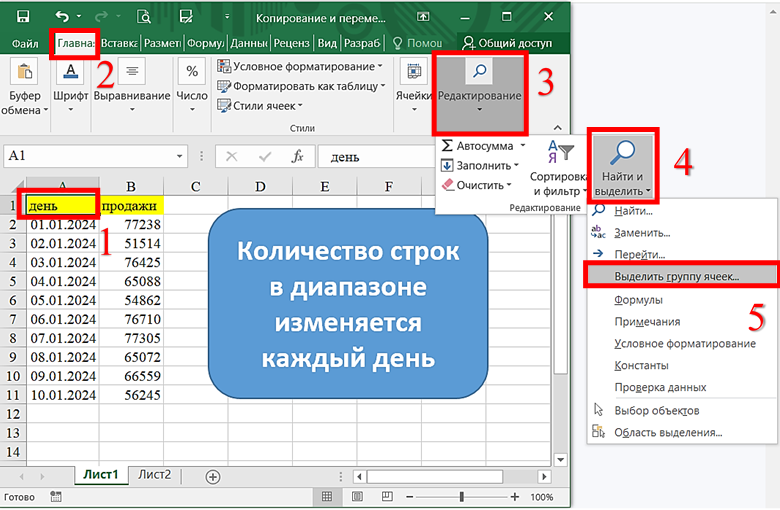
Task: Click zoom out minus button
Action: (409, 497)
